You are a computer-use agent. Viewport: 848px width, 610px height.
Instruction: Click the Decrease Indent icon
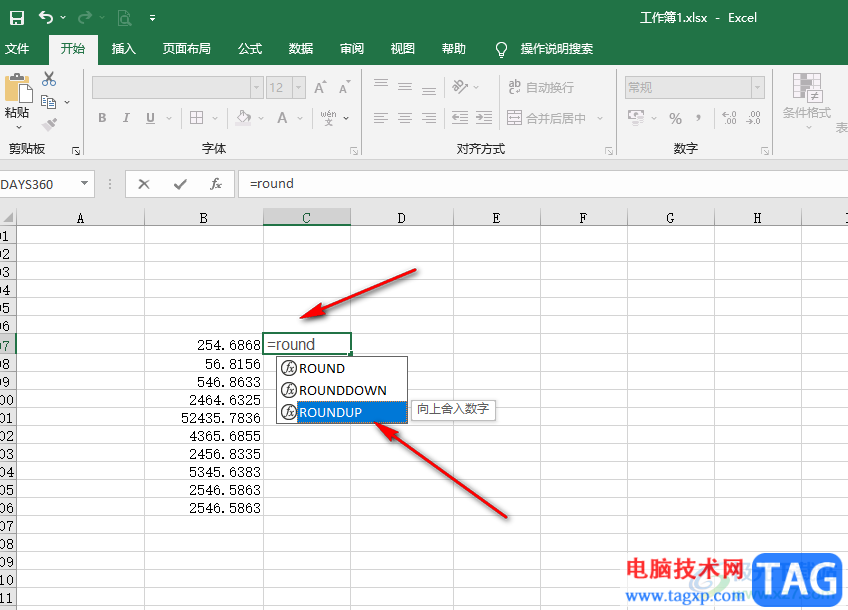460,118
